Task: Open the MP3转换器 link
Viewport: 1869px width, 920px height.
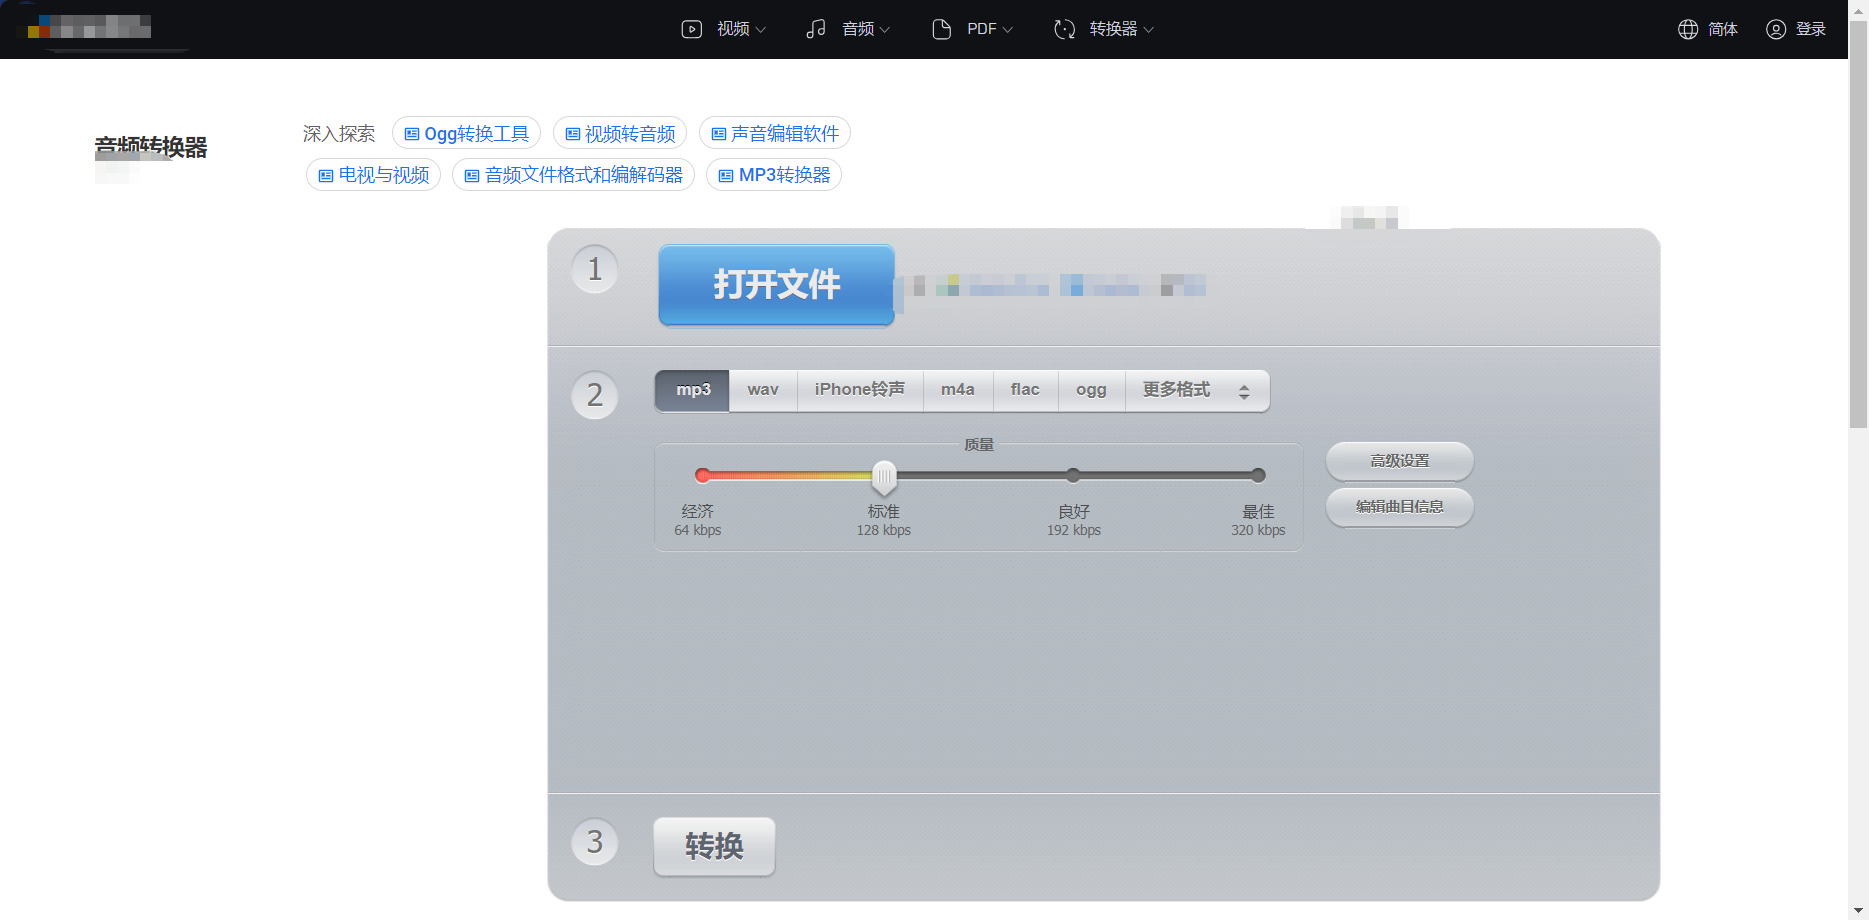Action: (x=774, y=175)
